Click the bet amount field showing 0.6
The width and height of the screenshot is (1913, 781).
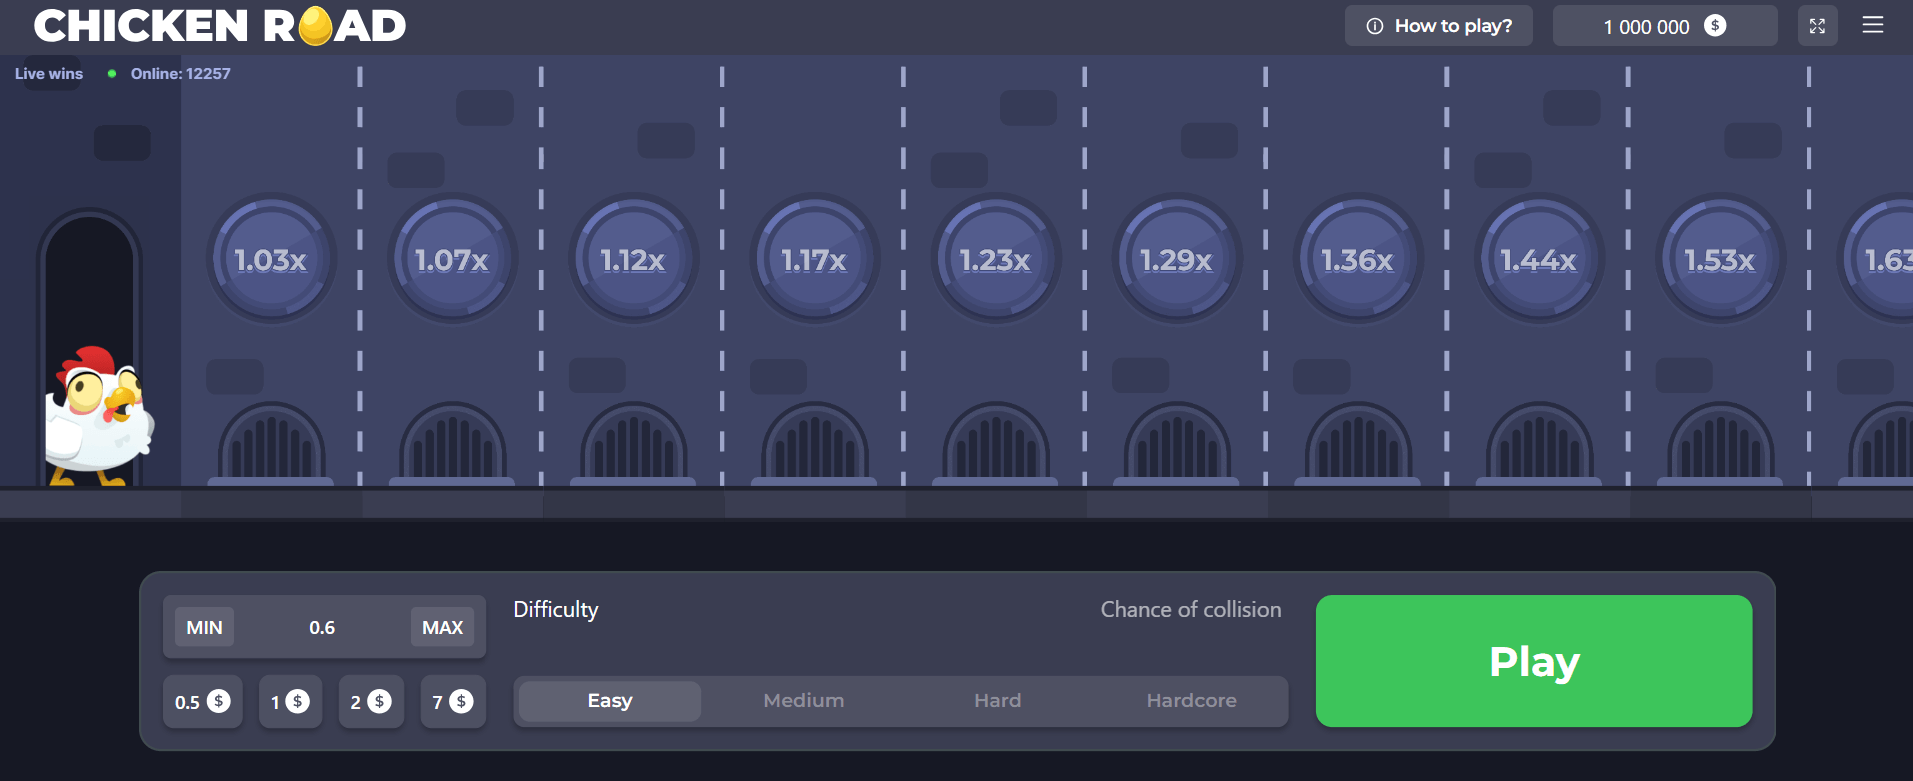[322, 627]
